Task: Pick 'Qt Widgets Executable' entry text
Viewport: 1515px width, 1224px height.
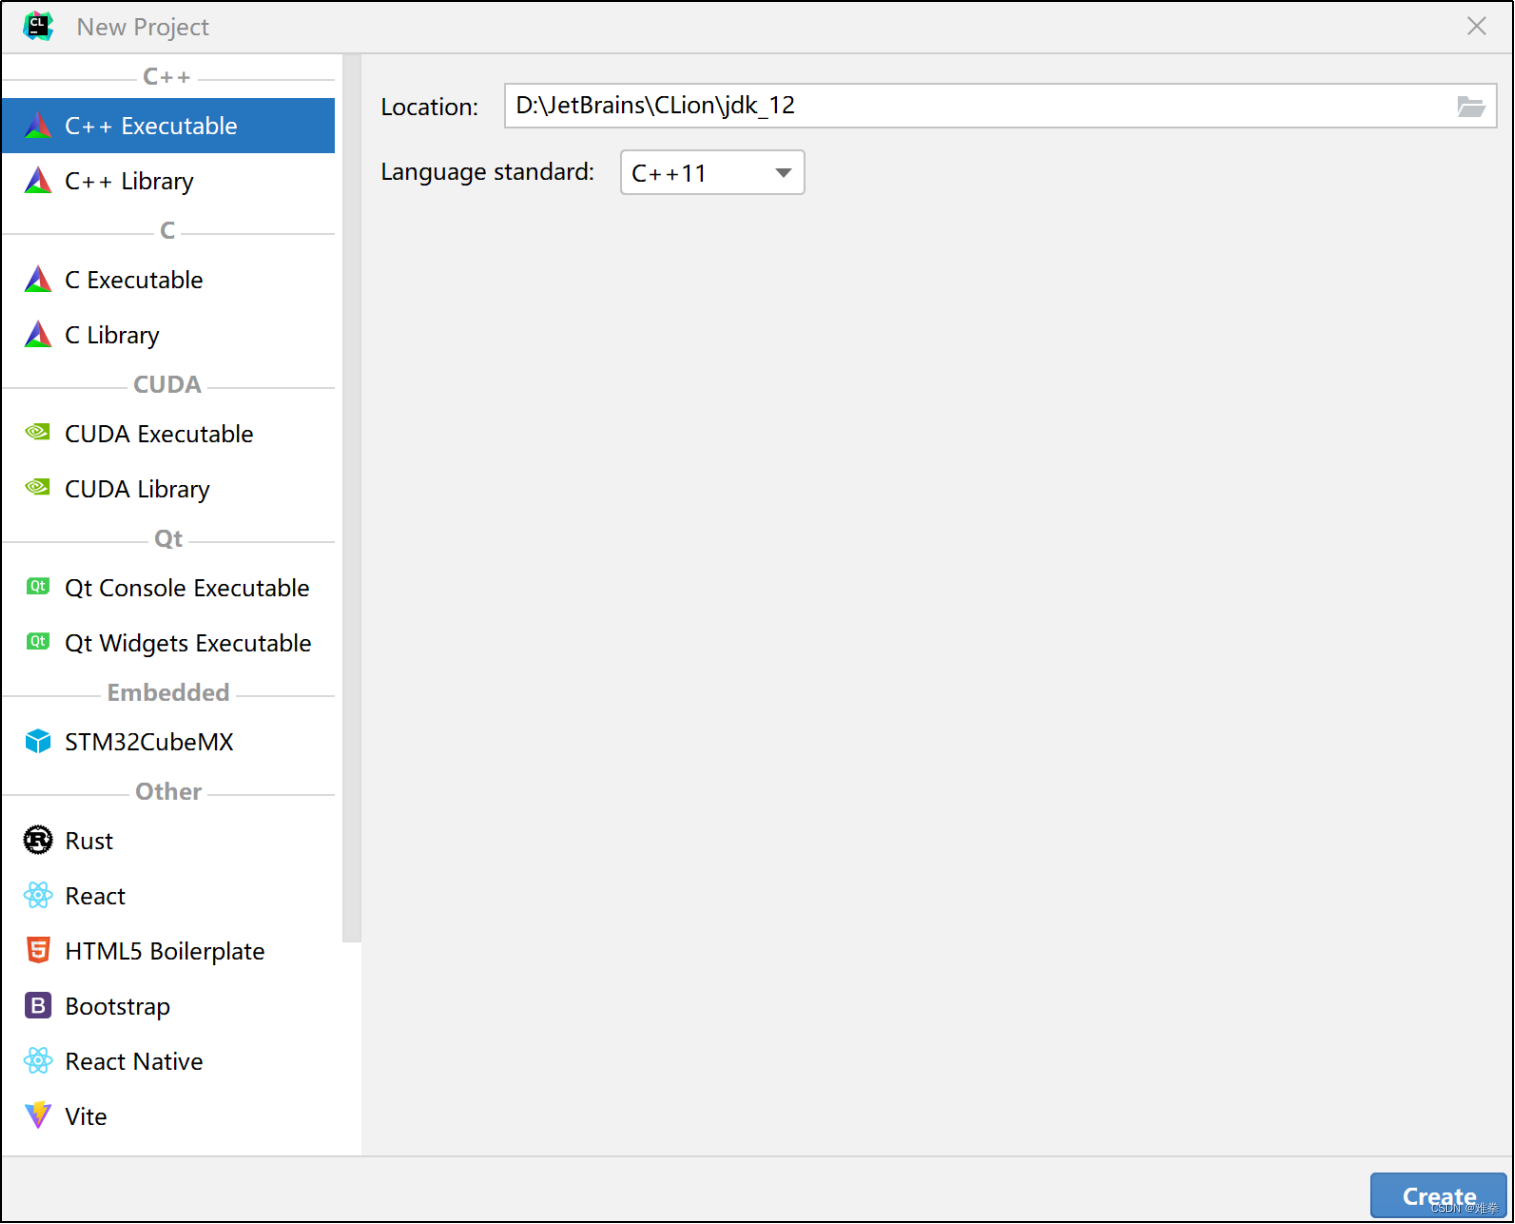Action: click(188, 643)
